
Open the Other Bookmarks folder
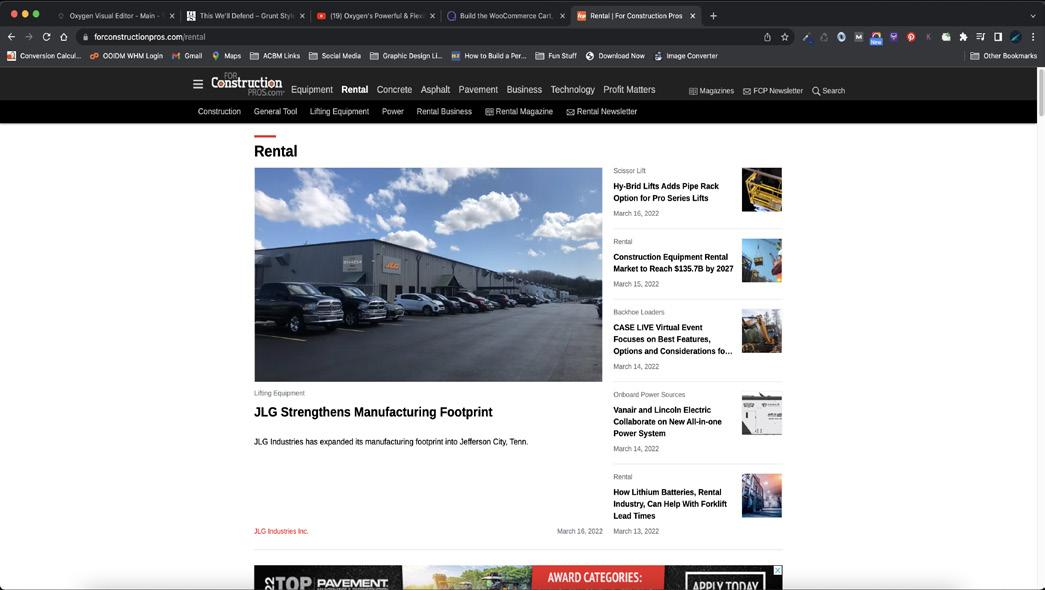[1003, 56]
